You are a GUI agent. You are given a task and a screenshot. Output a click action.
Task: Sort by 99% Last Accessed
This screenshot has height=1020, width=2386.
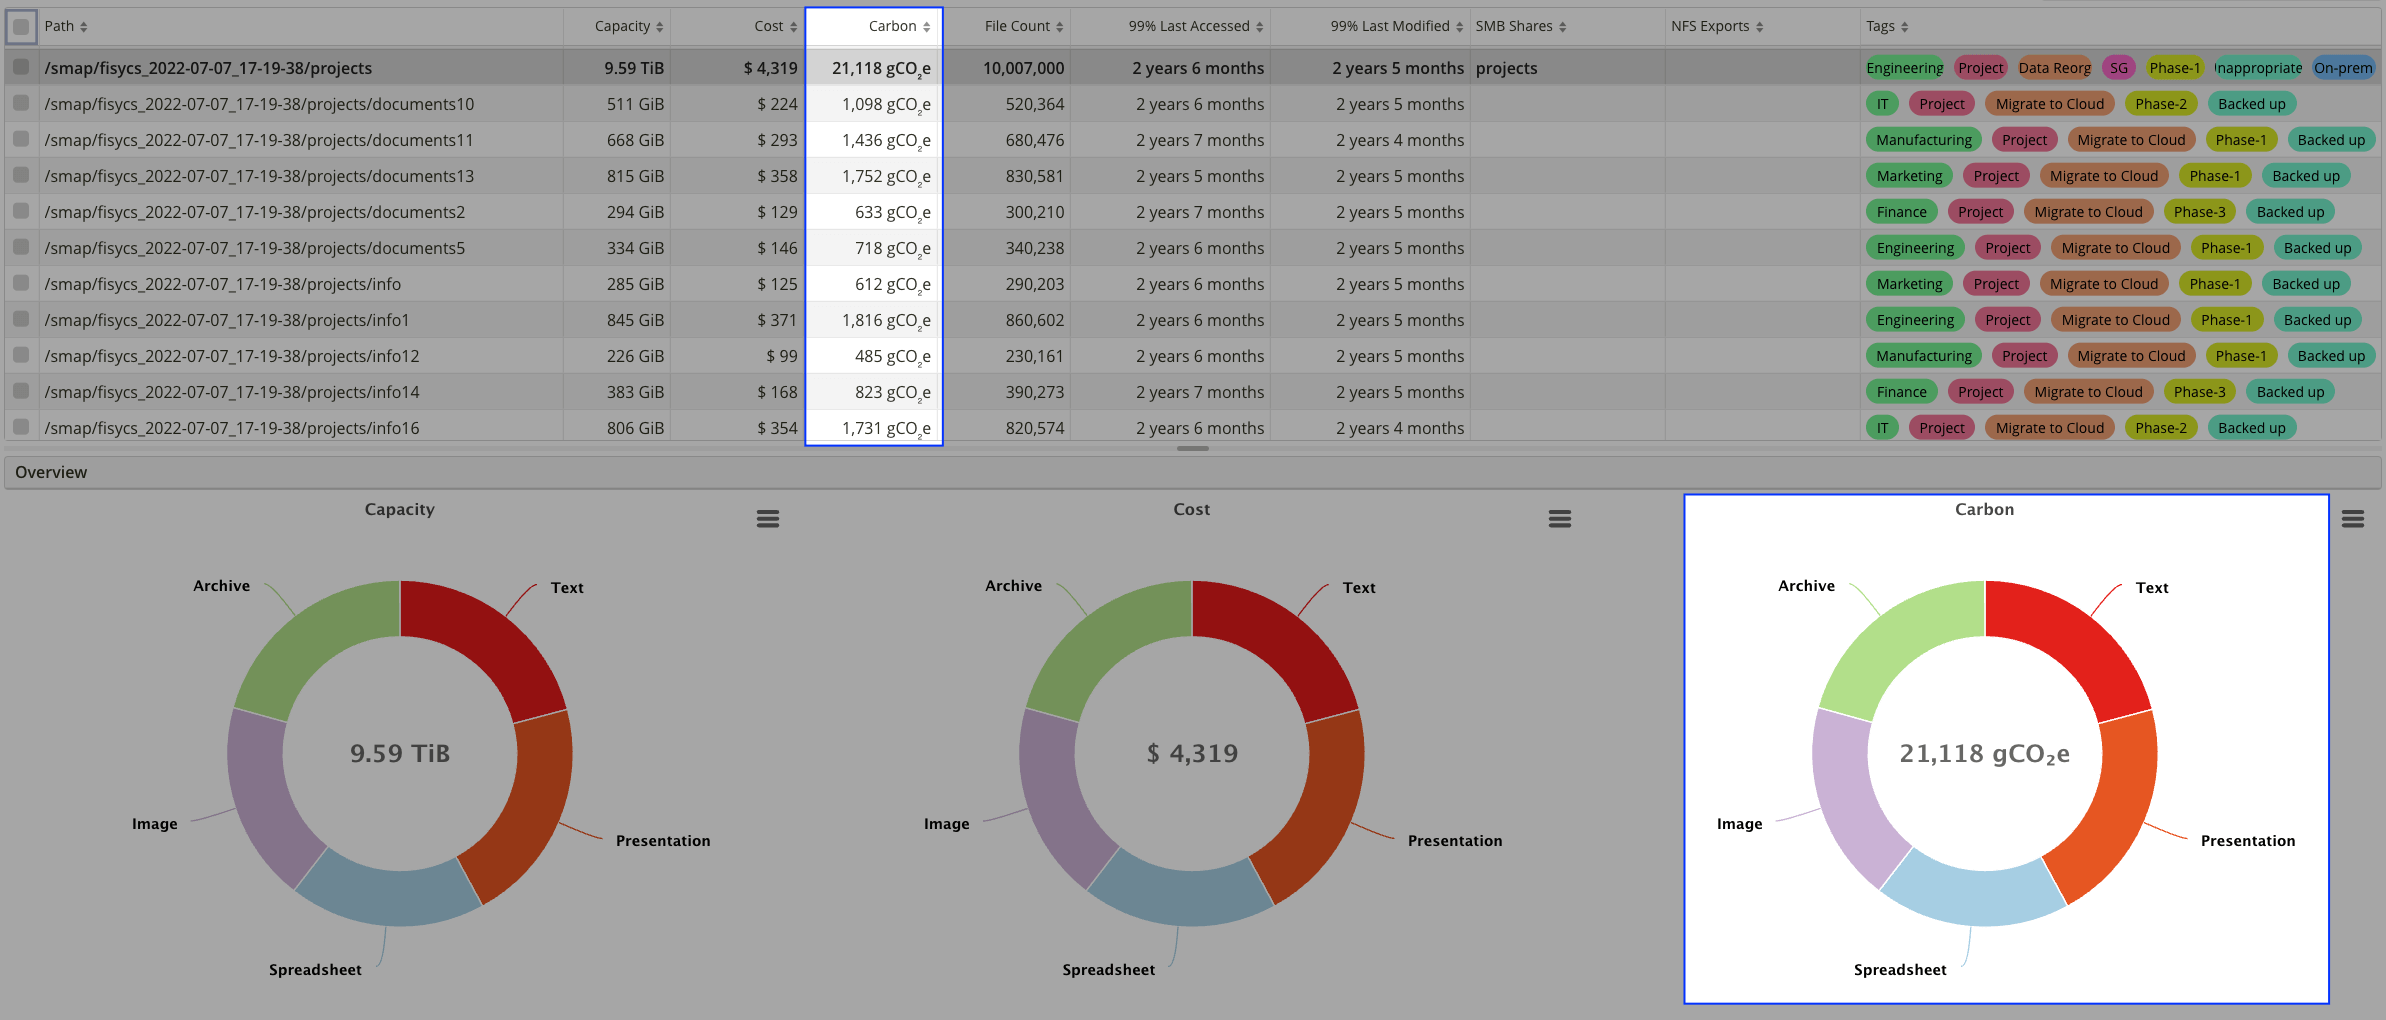[1259, 26]
